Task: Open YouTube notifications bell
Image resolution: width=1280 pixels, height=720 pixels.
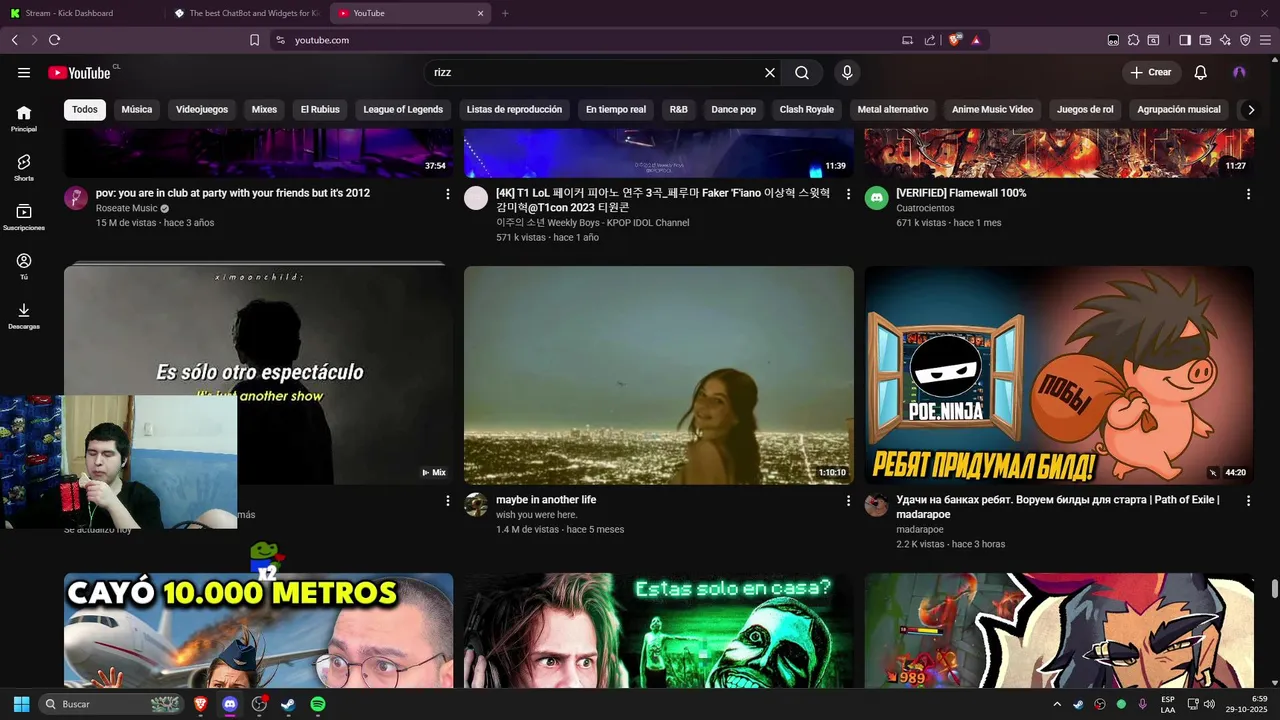Action: [x=1201, y=73]
